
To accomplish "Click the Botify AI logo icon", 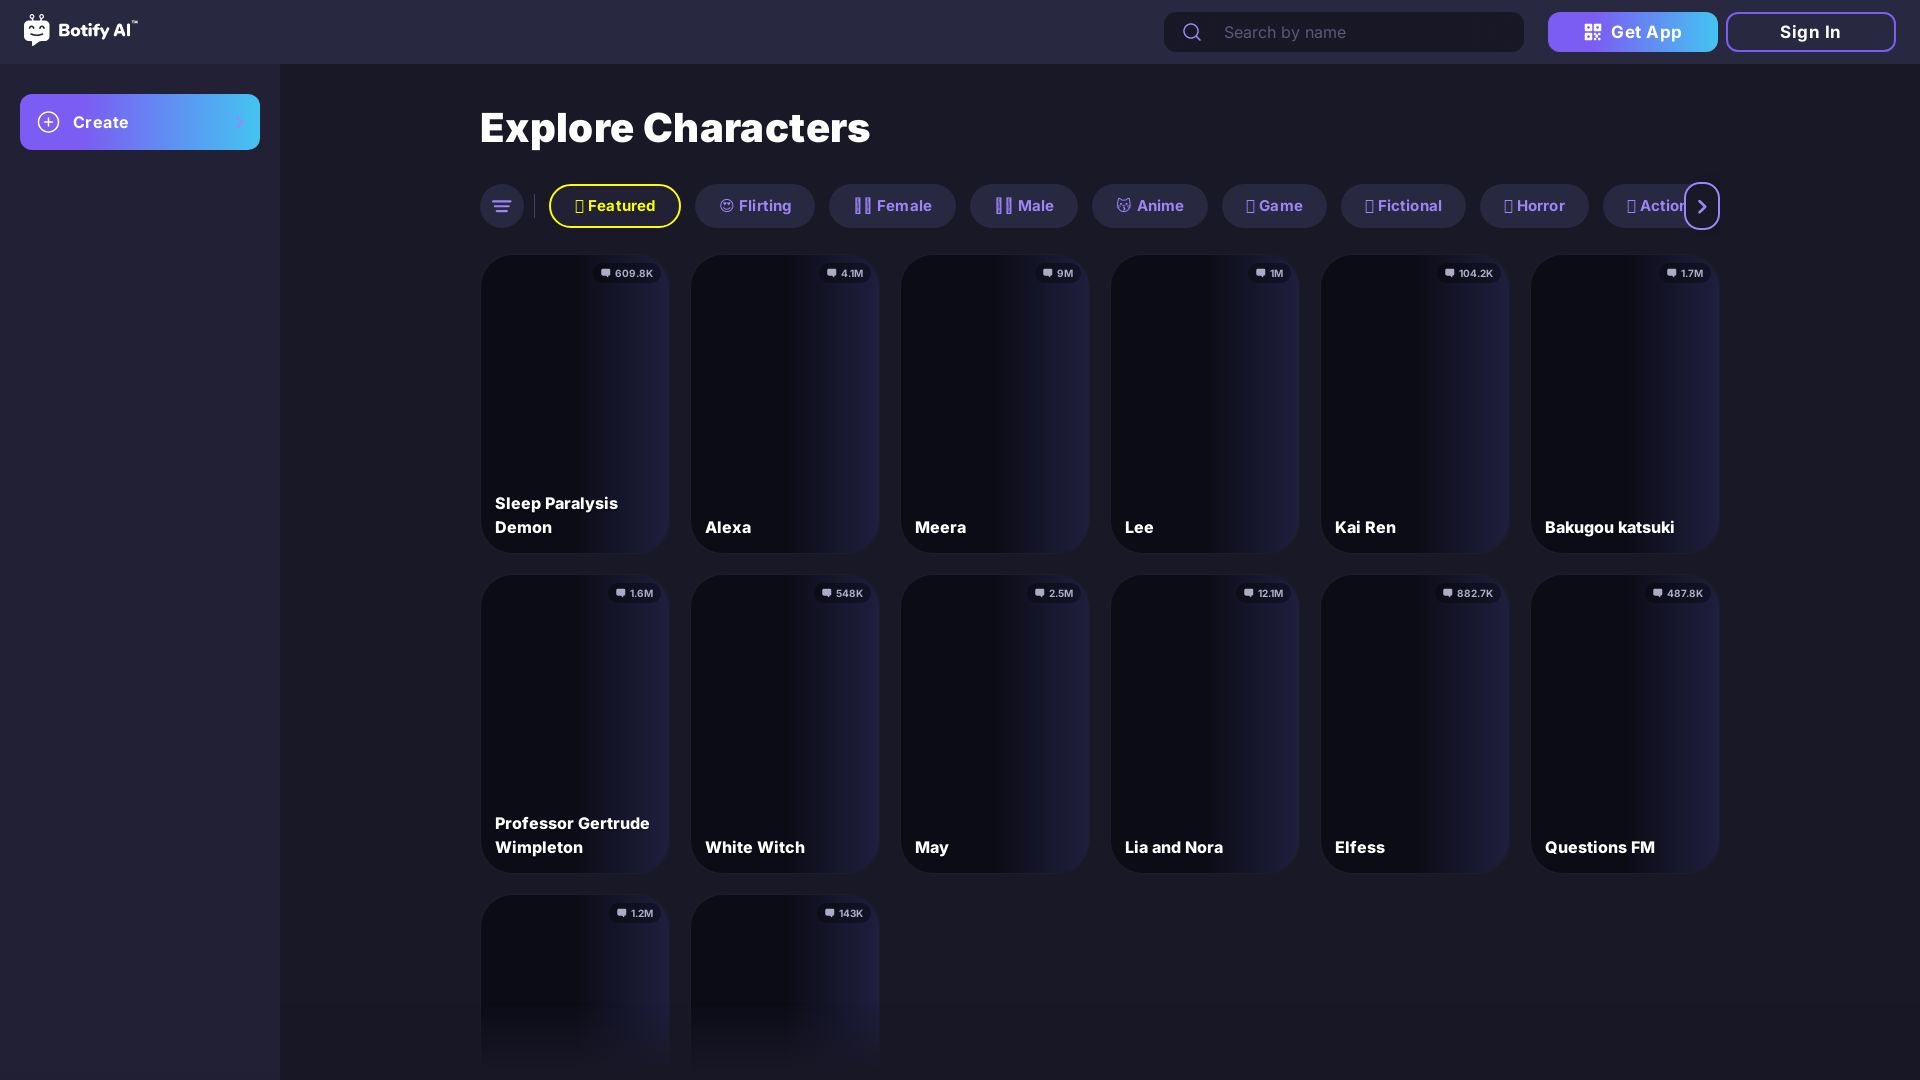I will coord(37,30).
